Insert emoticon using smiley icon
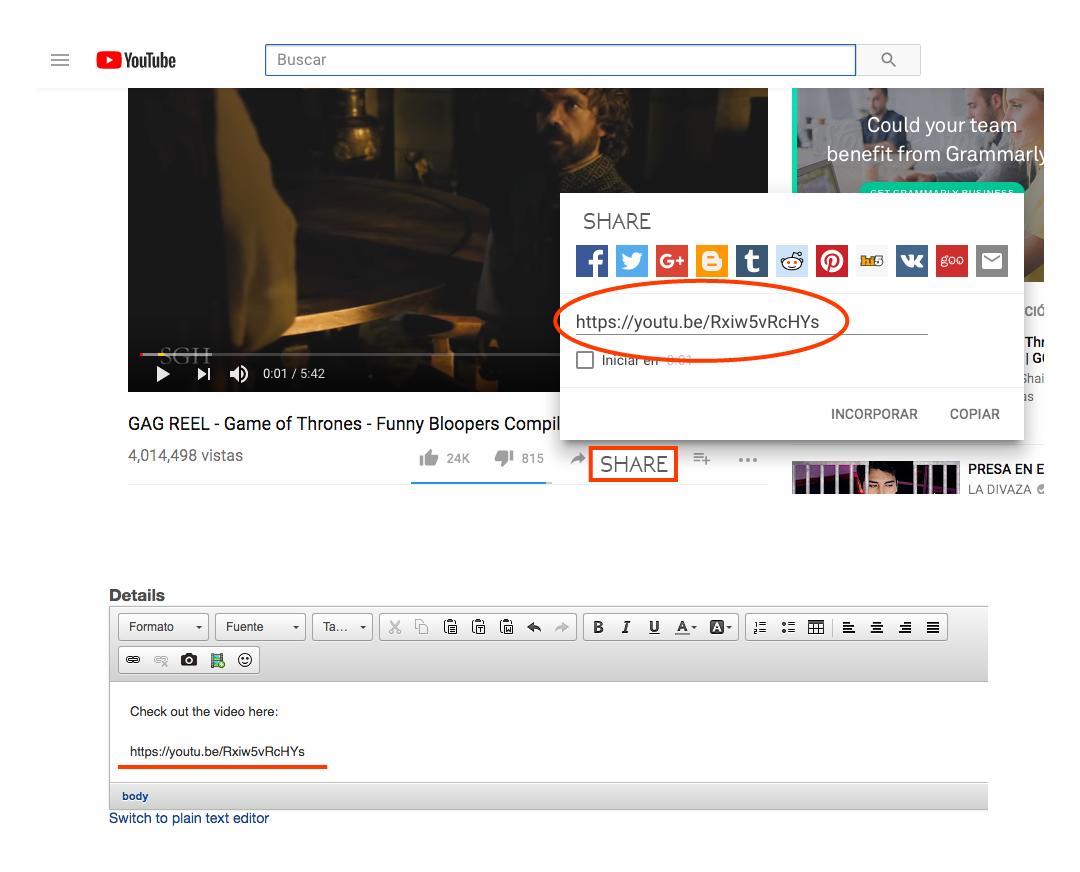1080x872 pixels. tap(245, 660)
